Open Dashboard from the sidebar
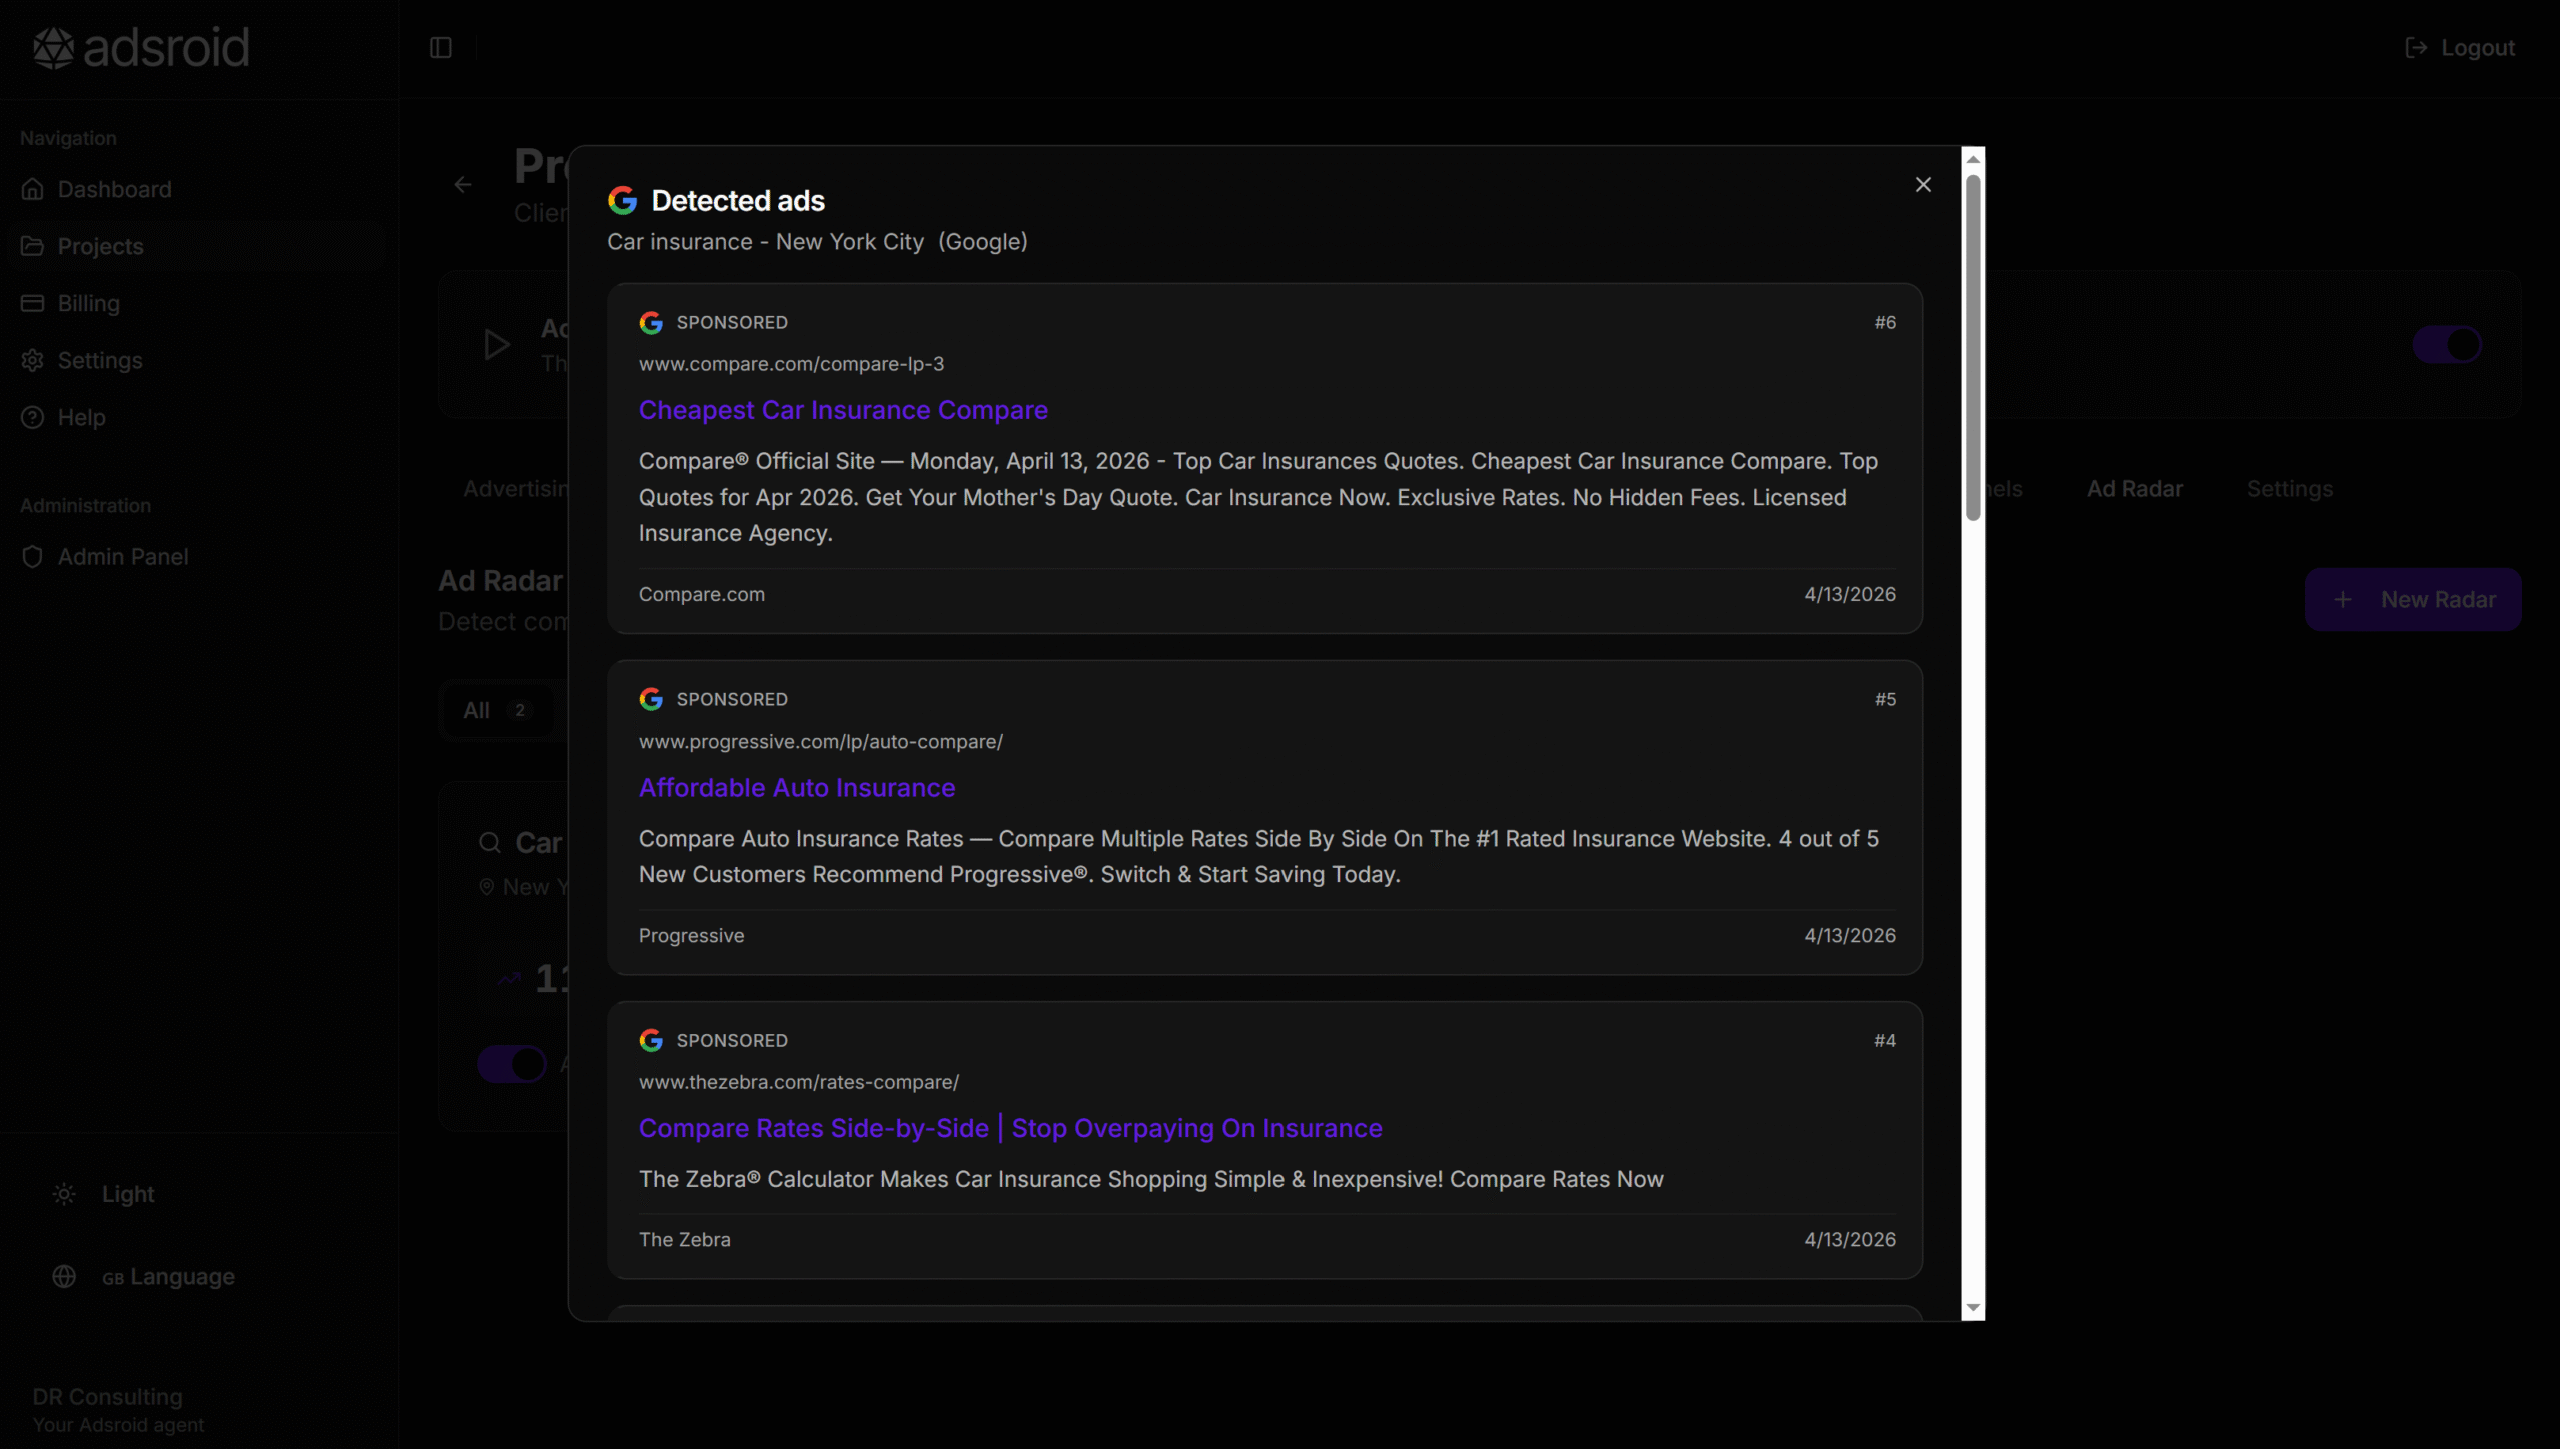Screen dimensions: 2560x1449 [x=114, y=189]
